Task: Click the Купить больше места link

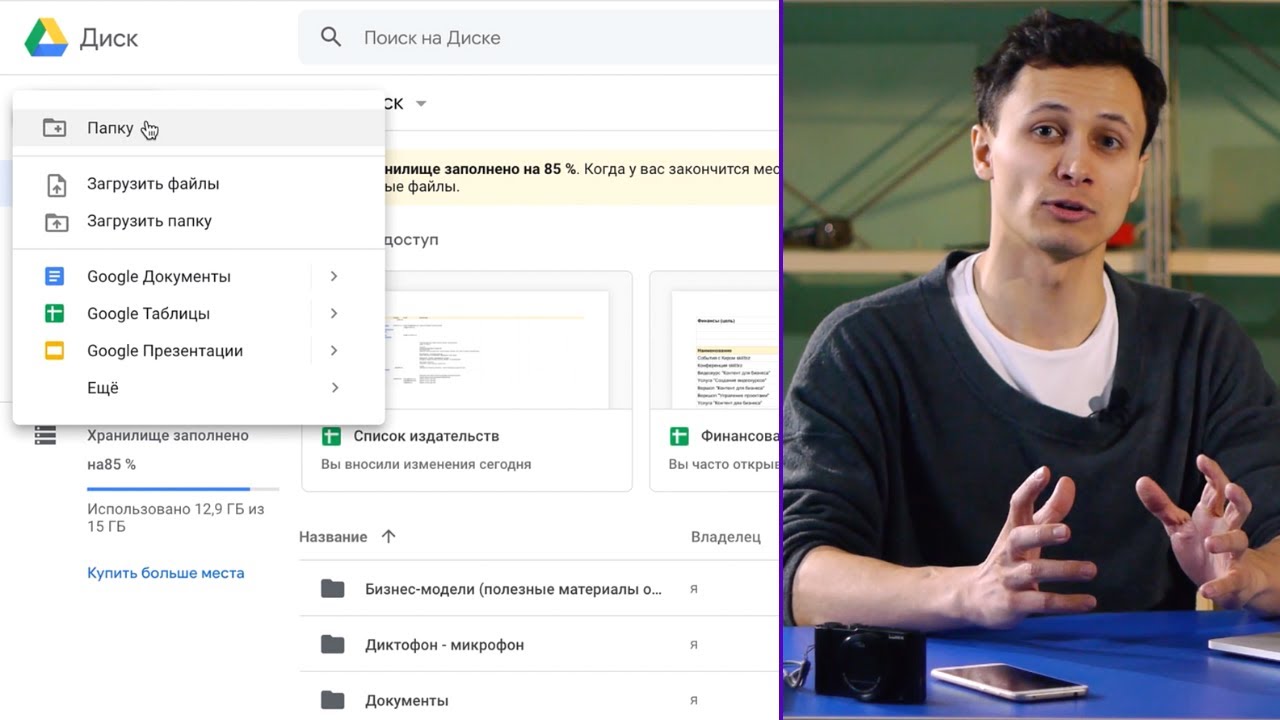Action: 166,573
